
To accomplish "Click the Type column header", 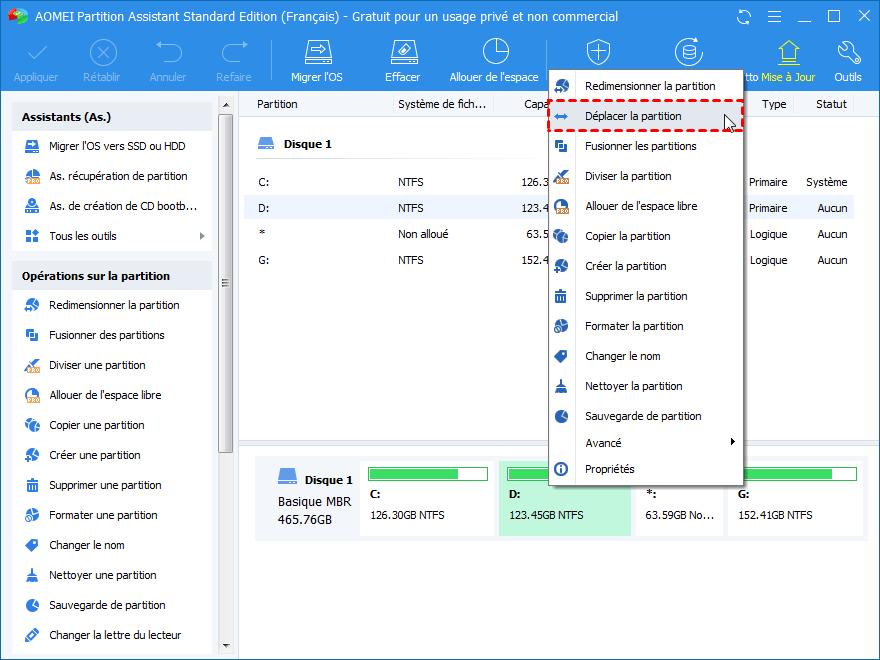I will pyautogui.click(x=774, y=104).
